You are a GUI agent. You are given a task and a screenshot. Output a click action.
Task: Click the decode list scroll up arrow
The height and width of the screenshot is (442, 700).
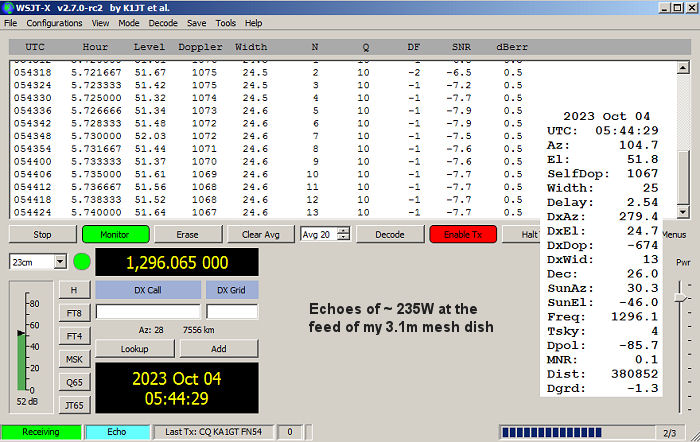click(683, 68)
